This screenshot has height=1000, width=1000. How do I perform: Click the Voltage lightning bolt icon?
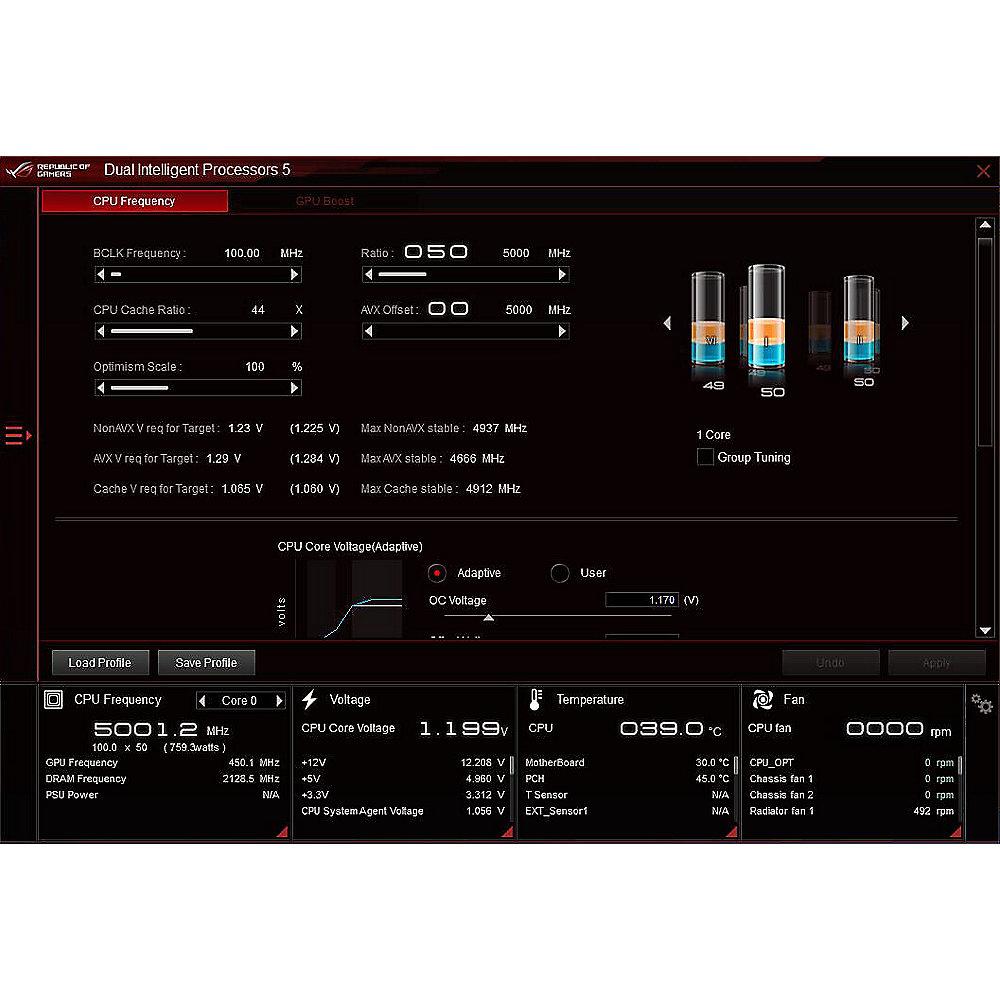pos(310,699)
